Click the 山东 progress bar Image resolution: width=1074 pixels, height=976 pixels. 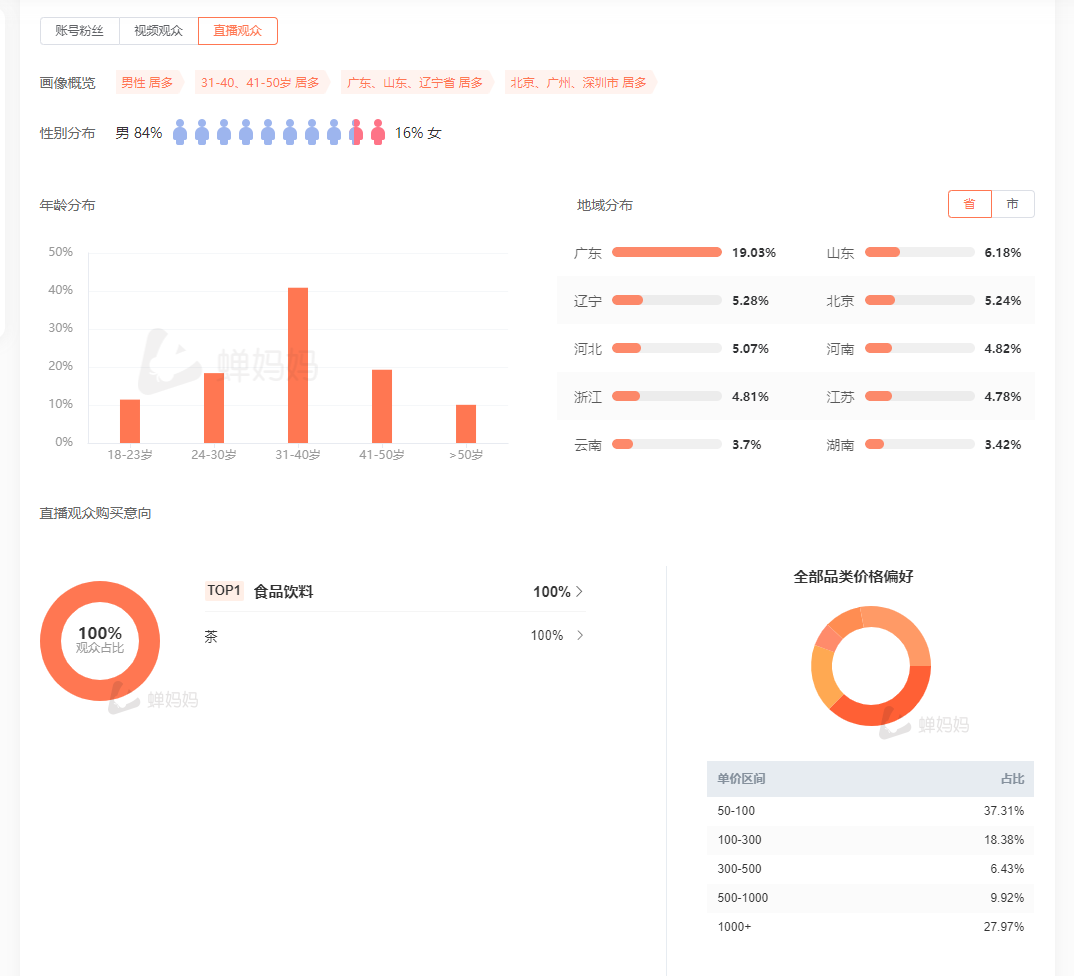(x=919, y=253)
